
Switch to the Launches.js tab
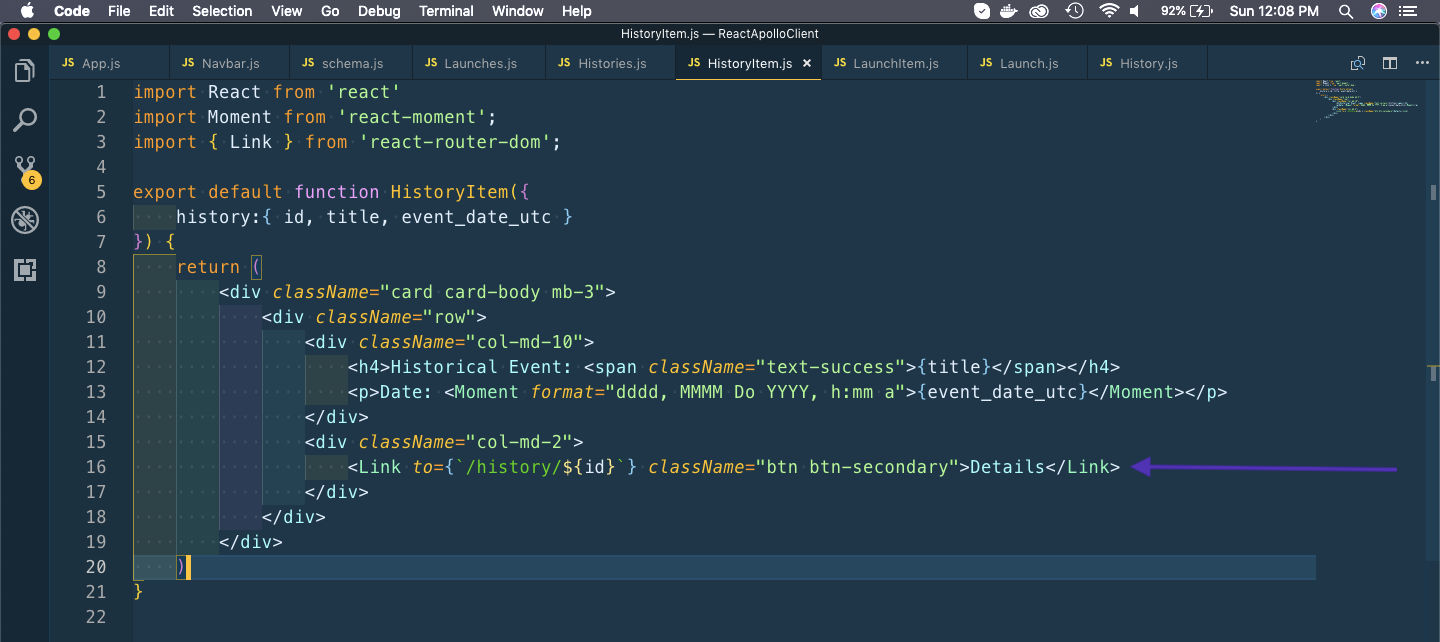[479, 63]
